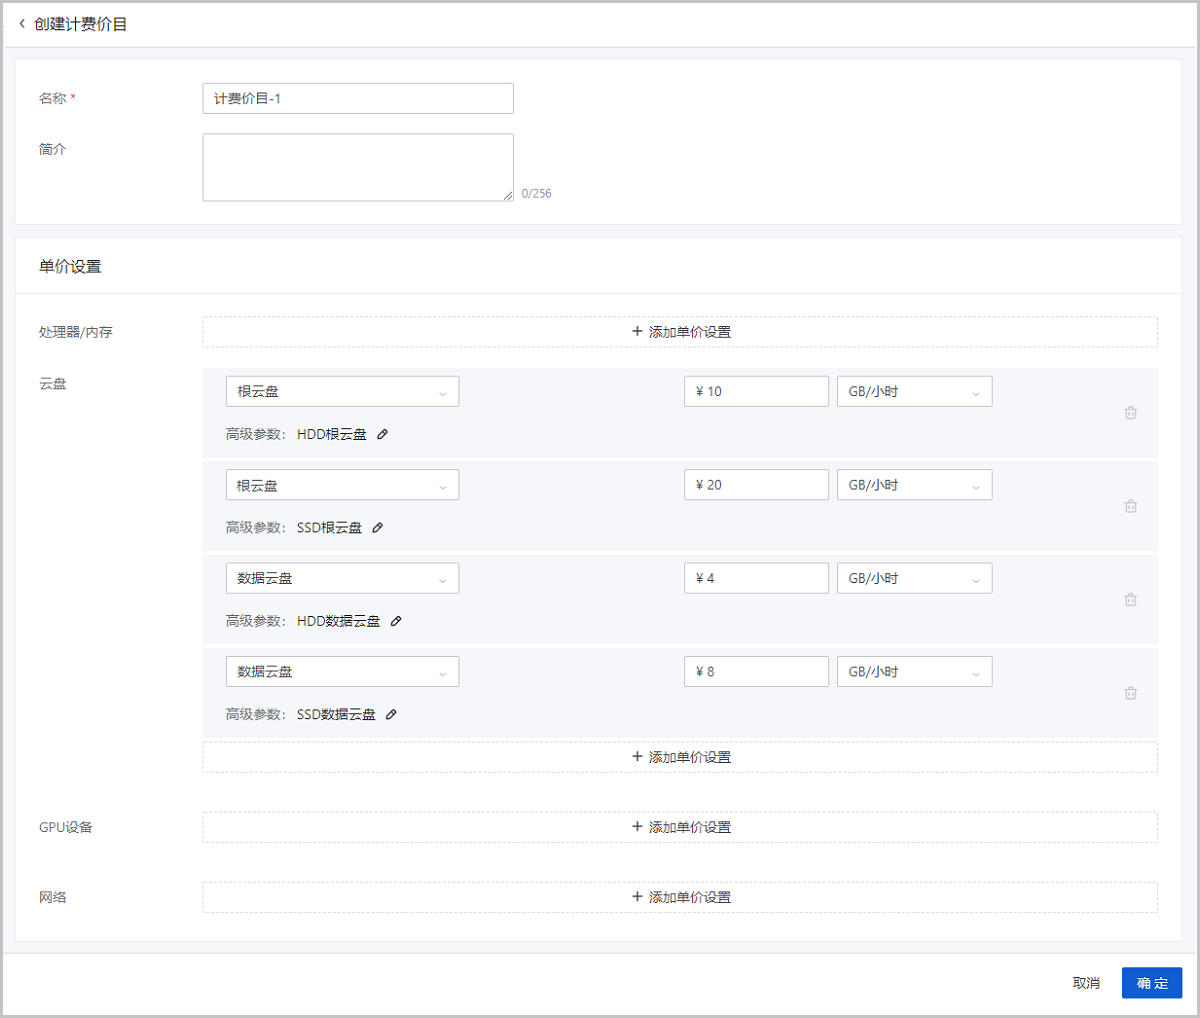Add unit price setting for 网络
The height and width of the screenshot is (1018, 1200).
coord(680,897)
